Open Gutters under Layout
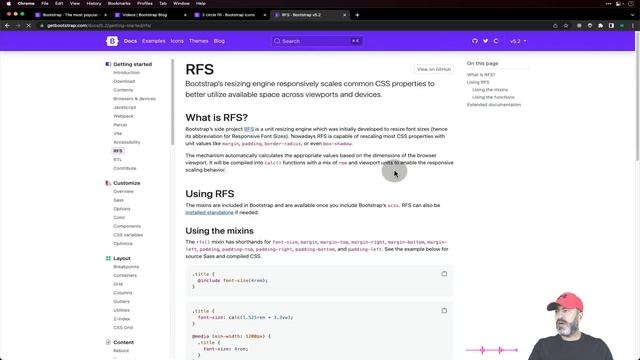The image size is (640, 360). click(121, 302)
